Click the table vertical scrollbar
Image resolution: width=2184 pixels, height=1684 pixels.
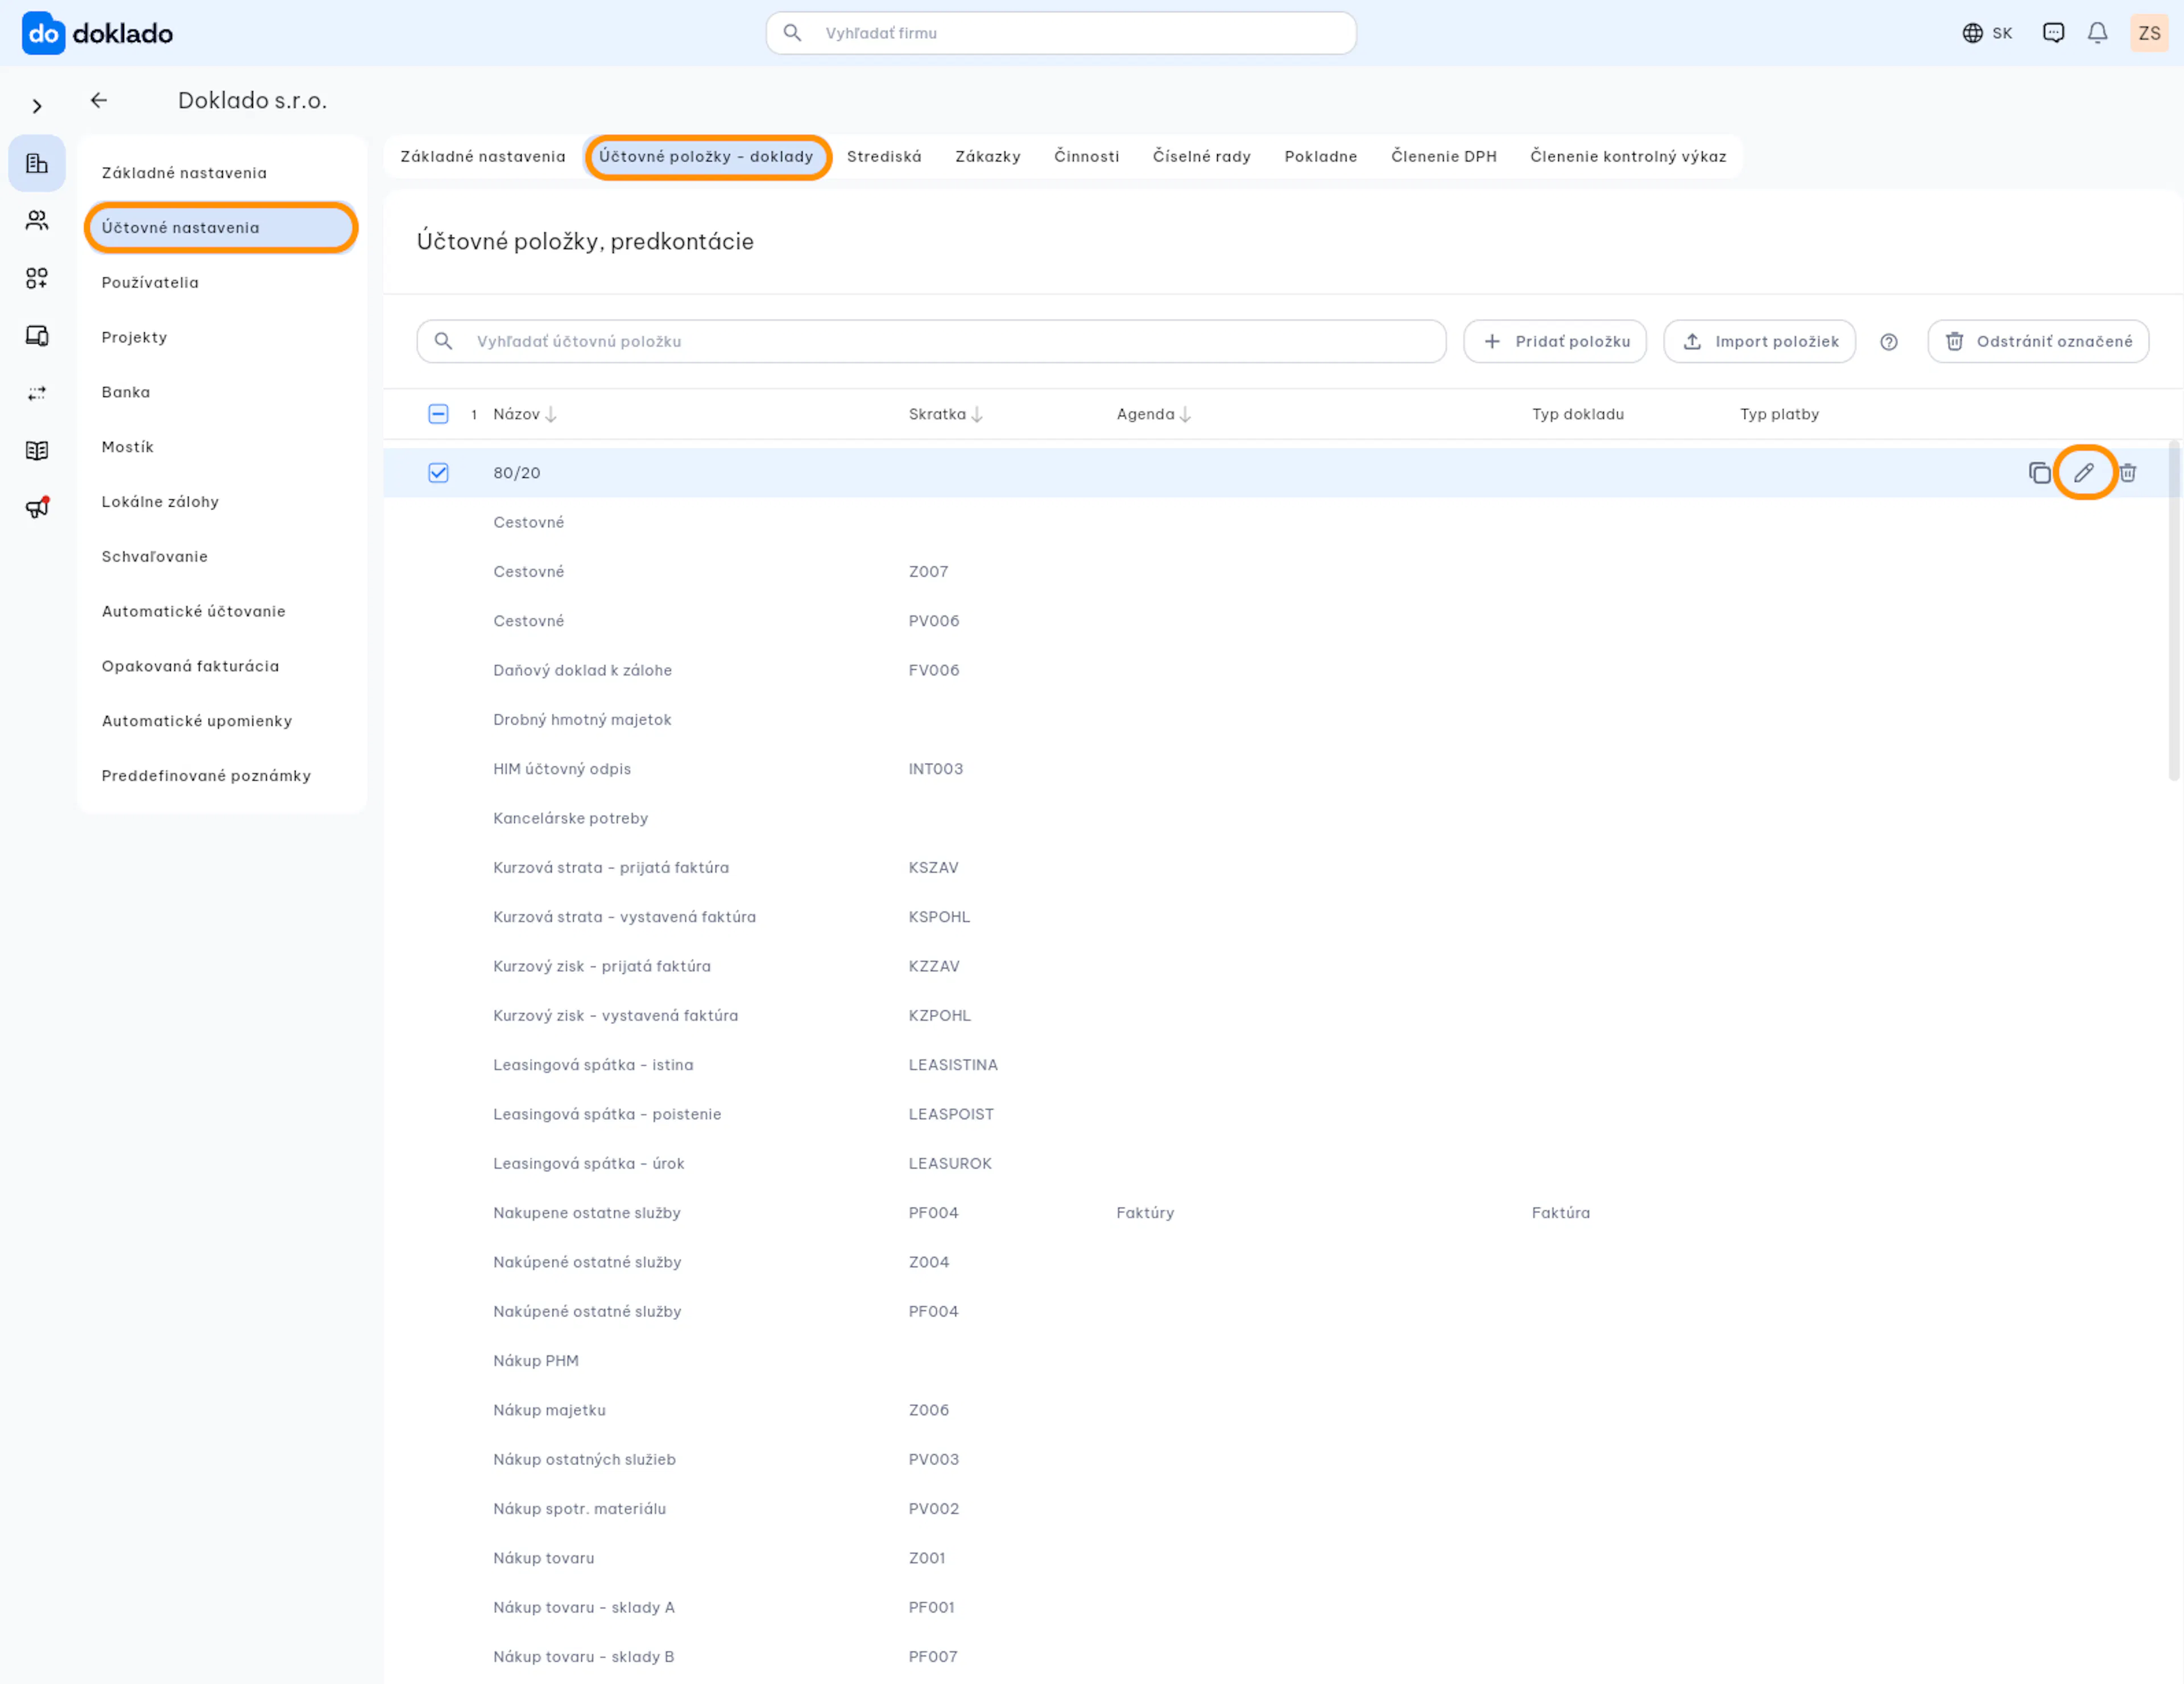[x=2174, y=610]
